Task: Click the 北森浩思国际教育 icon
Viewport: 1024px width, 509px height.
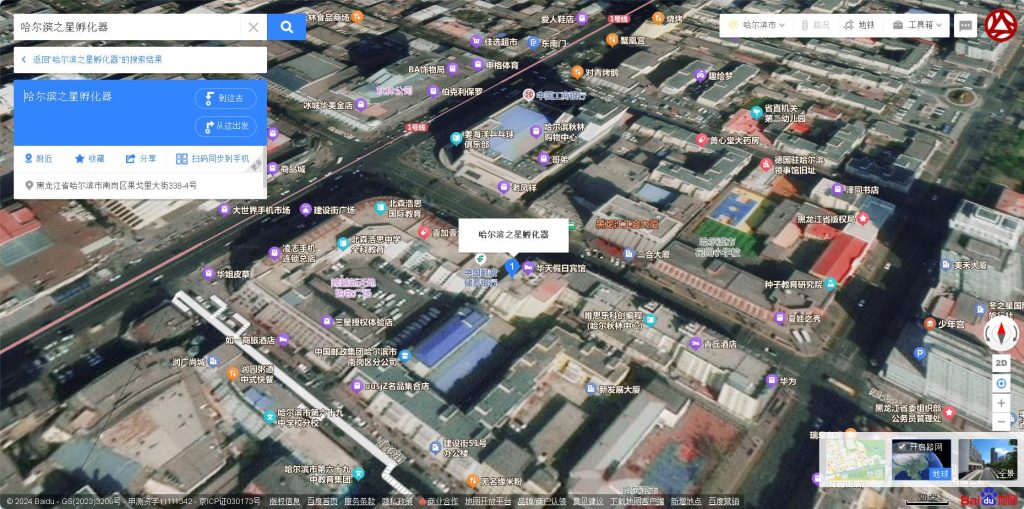Action: (381, 208)
